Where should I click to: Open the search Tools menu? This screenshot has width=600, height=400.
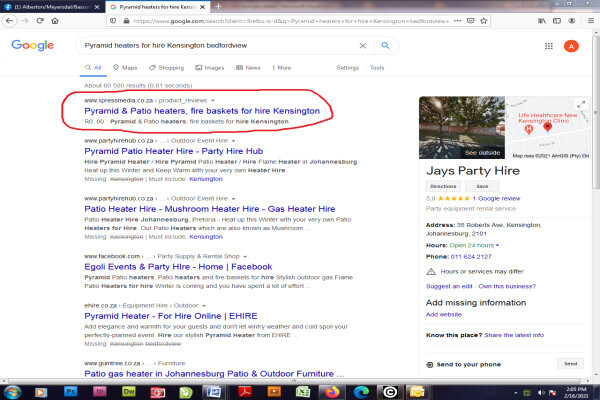pos(377,68)
